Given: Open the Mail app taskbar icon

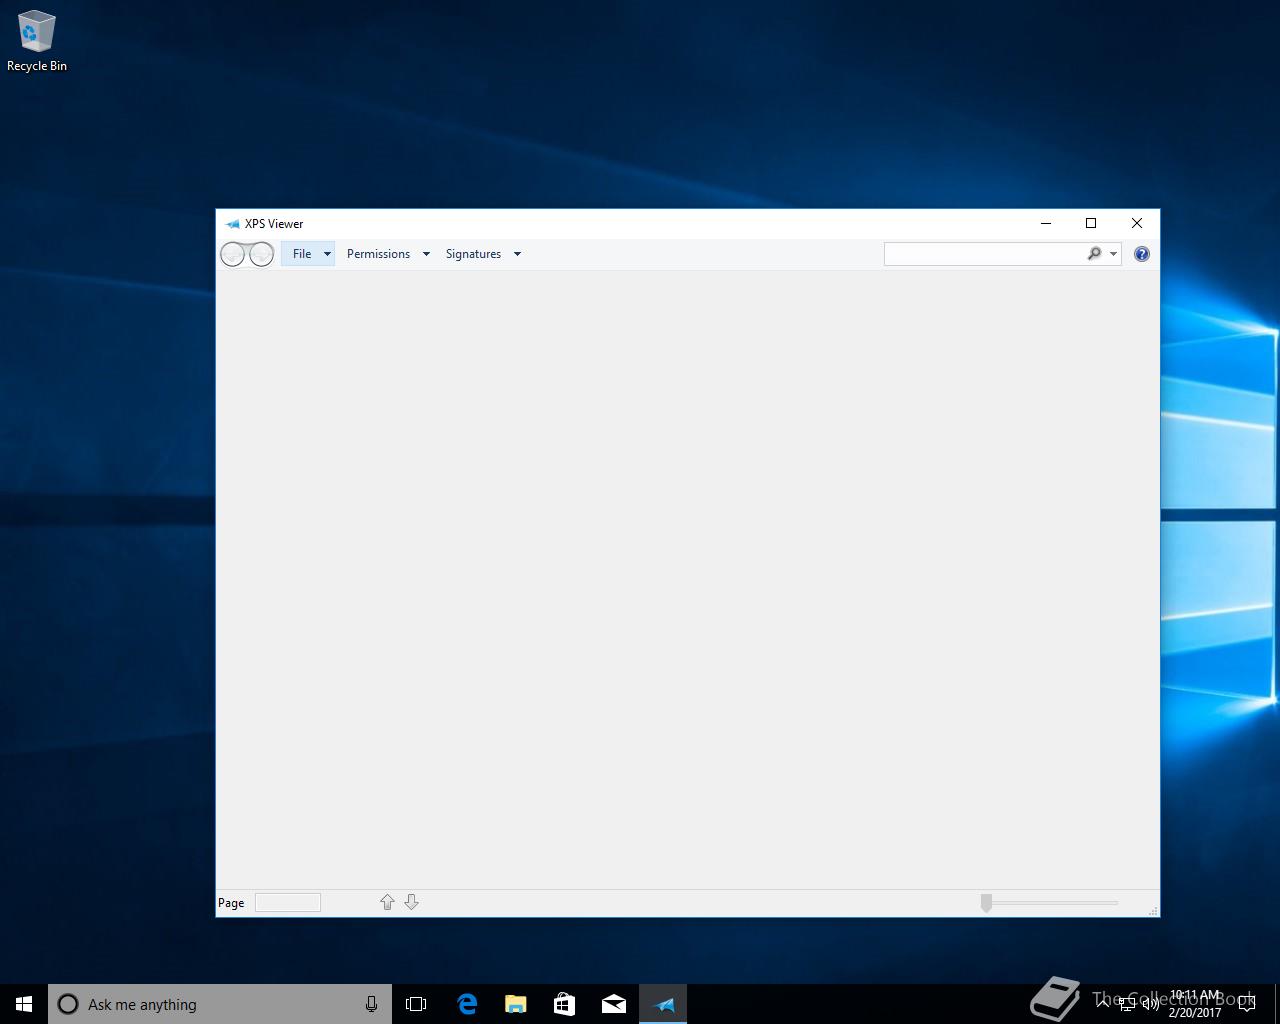Looking at the screenshot, I should coord(613,1004).
